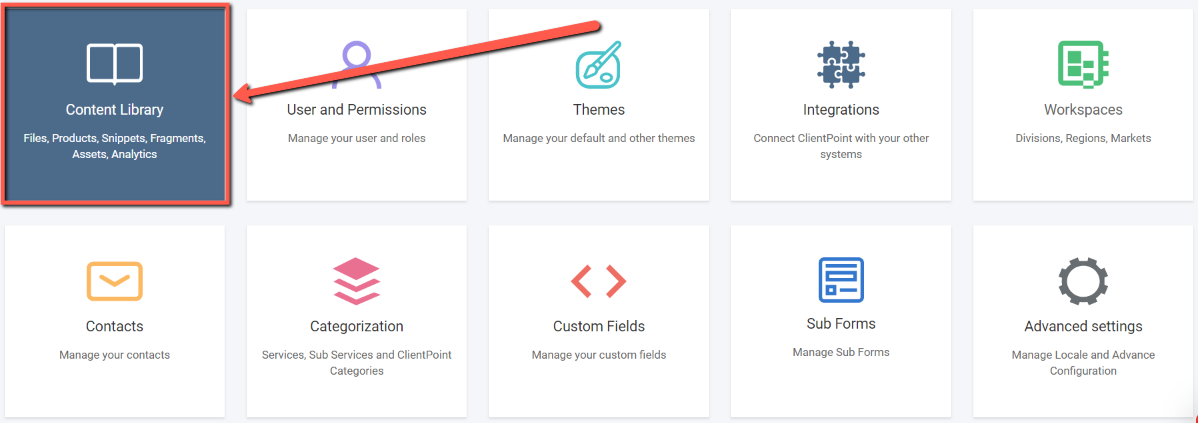
Task: Select the Categorization stacked layers icon
Action: tap(357, 281)
